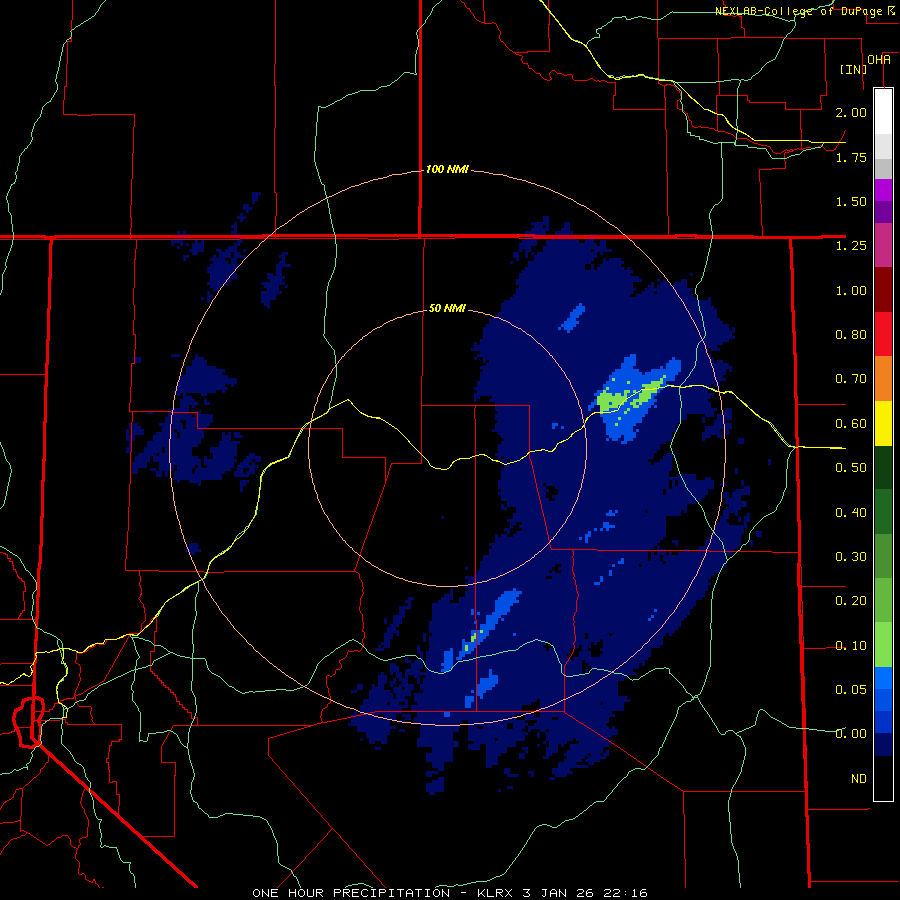900x900 pixels.
Task: Click the OHA product label
Action: point(879,60)
